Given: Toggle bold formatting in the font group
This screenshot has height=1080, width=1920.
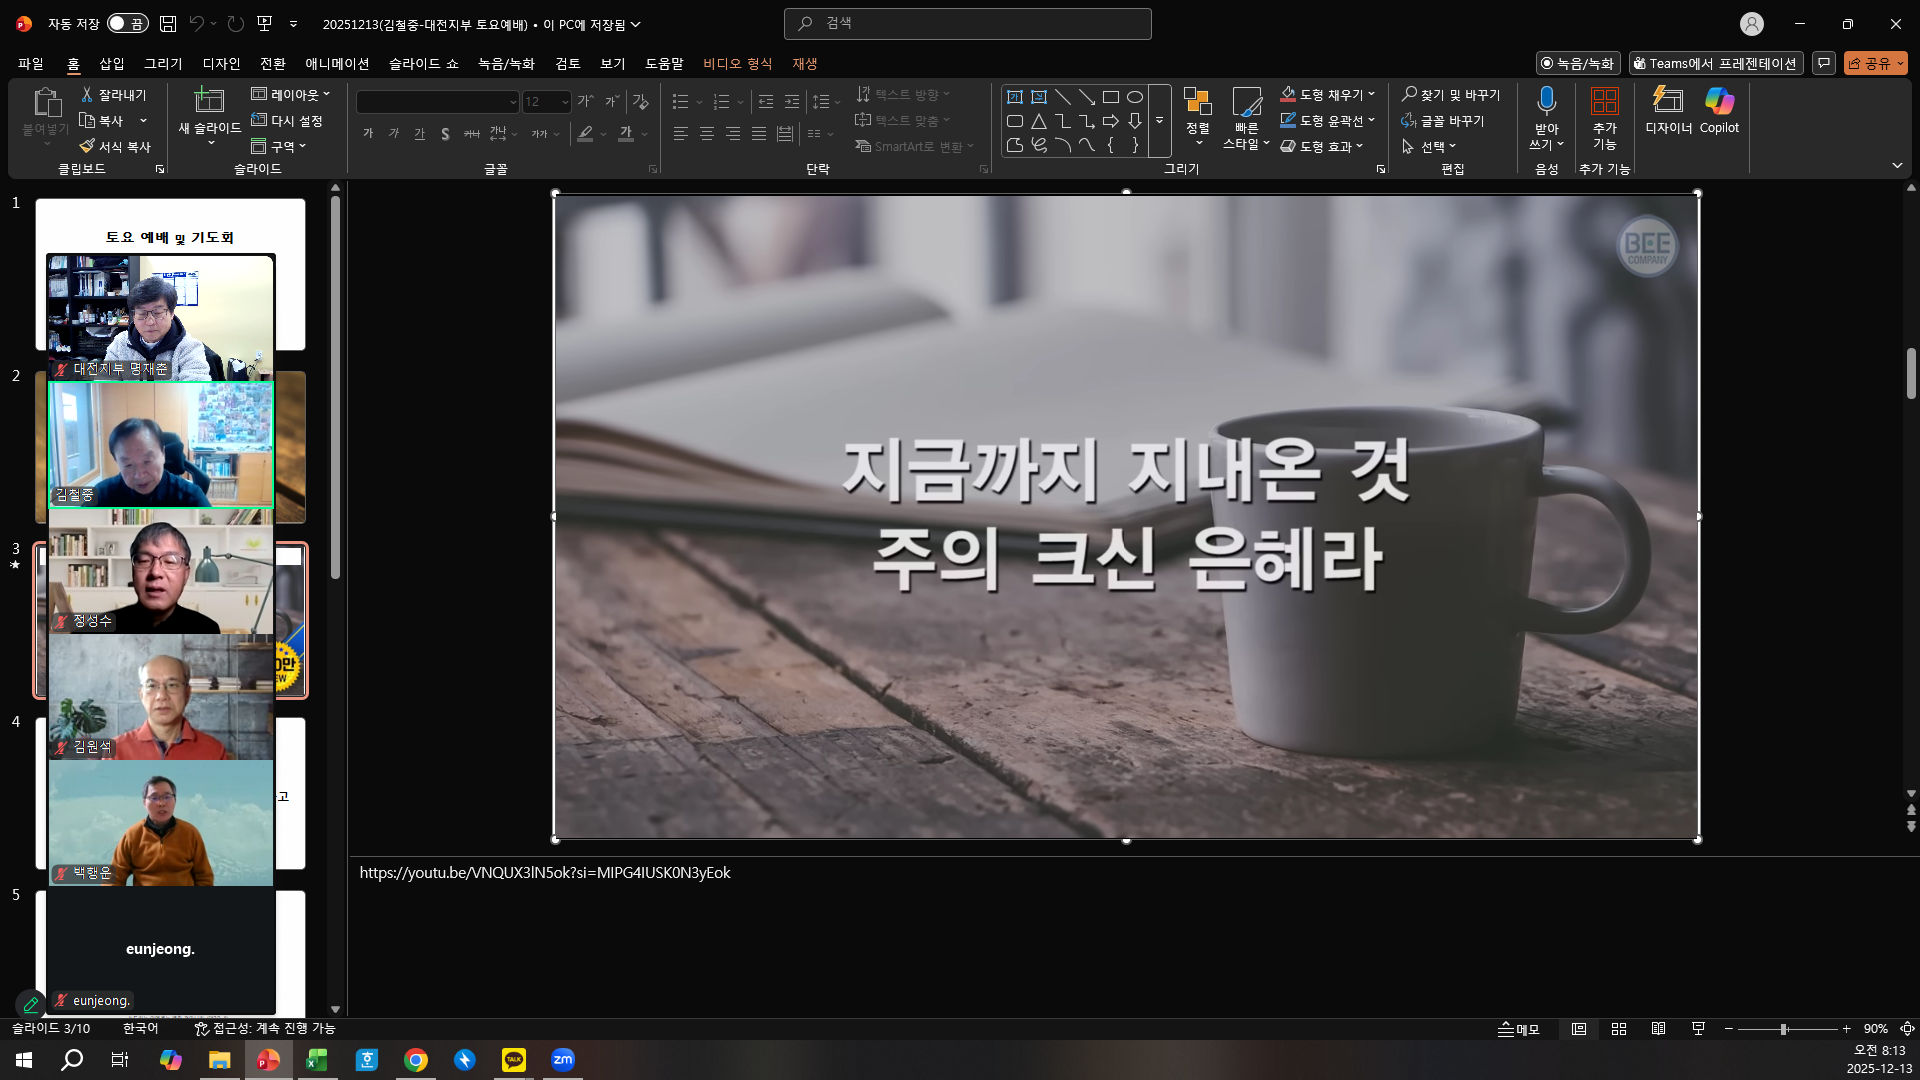Looking at the screenshot, I should pos(367,133).
